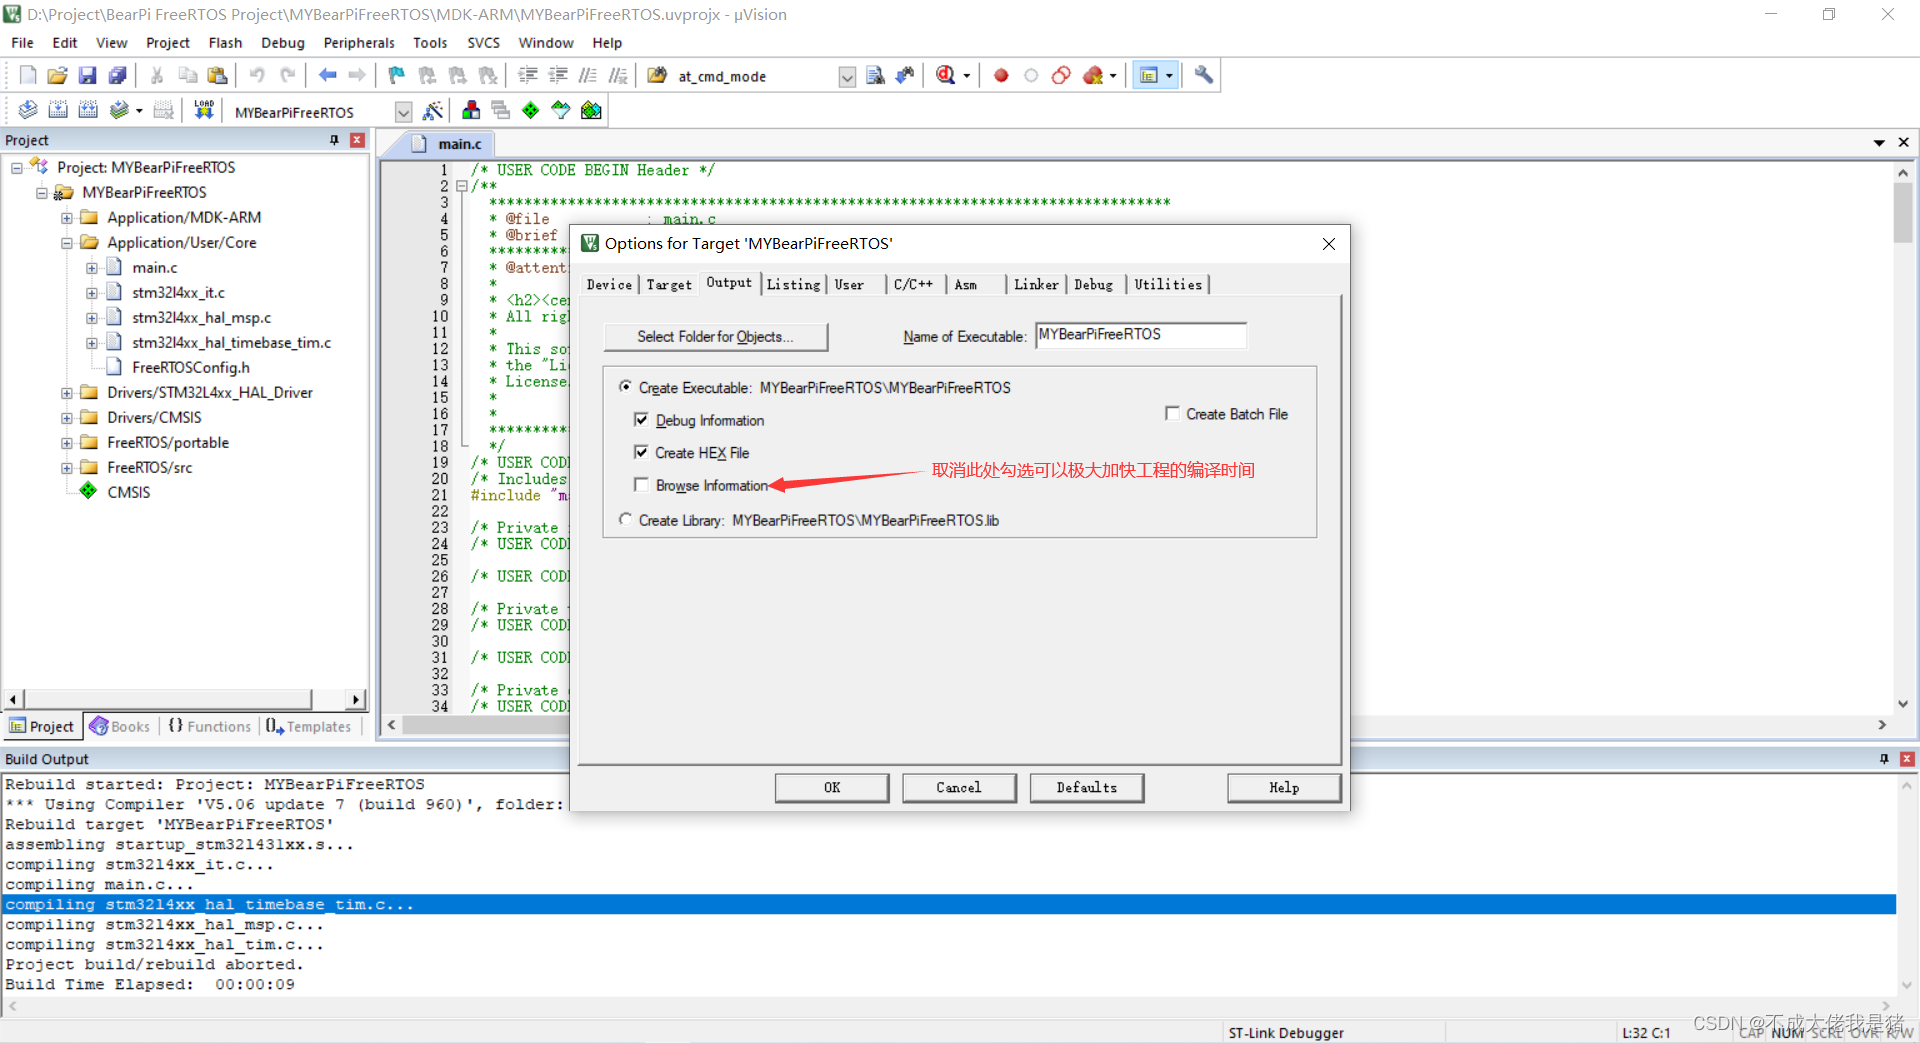Save the current file with floppy icon
This screenshot has height=1043, width=1920.
[x=87, y=75]
